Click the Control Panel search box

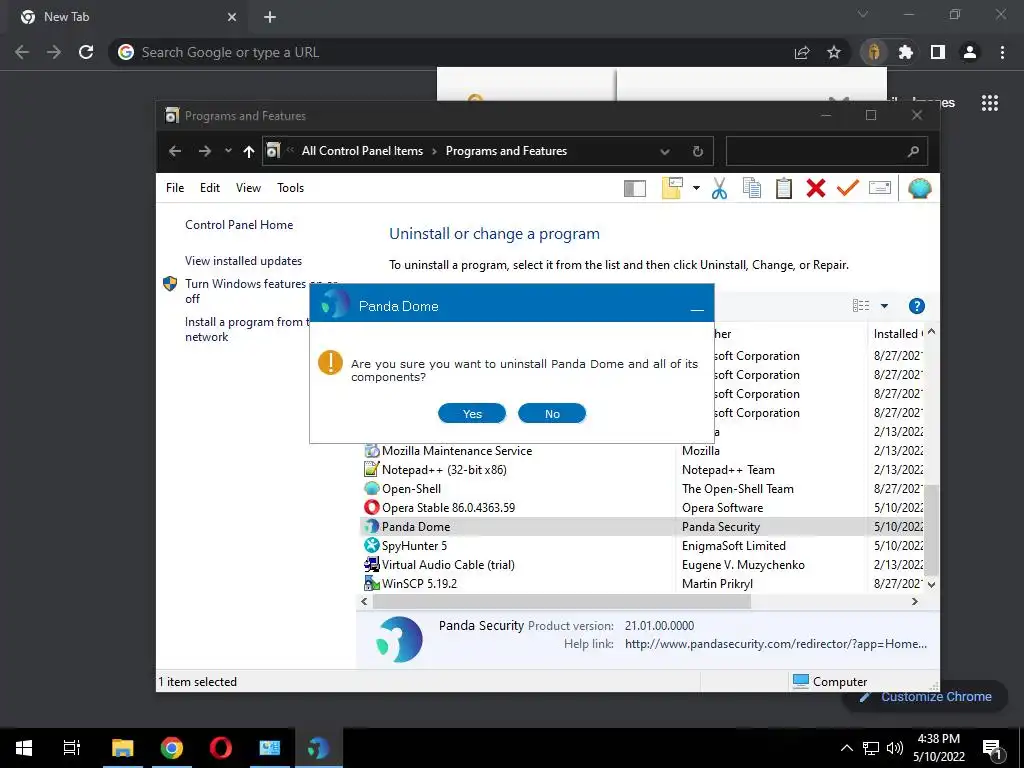pos(826,152)
